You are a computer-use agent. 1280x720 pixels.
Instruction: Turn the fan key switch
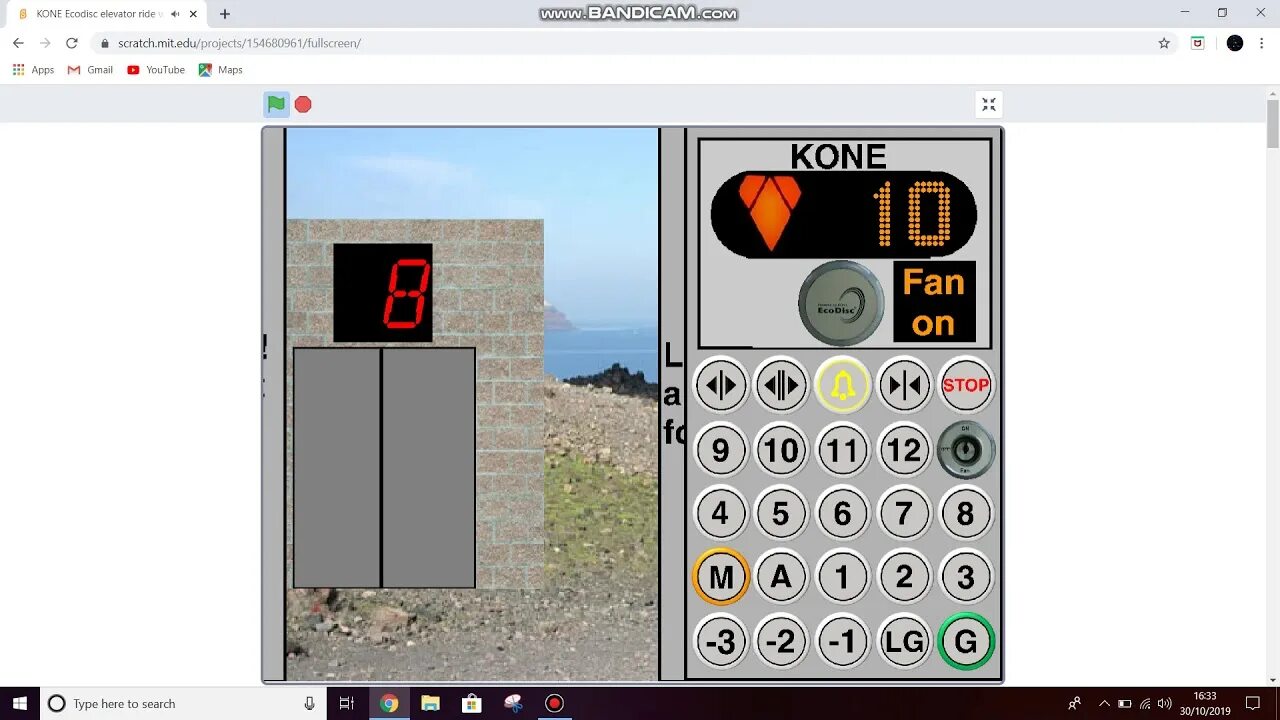coord(966,450)
